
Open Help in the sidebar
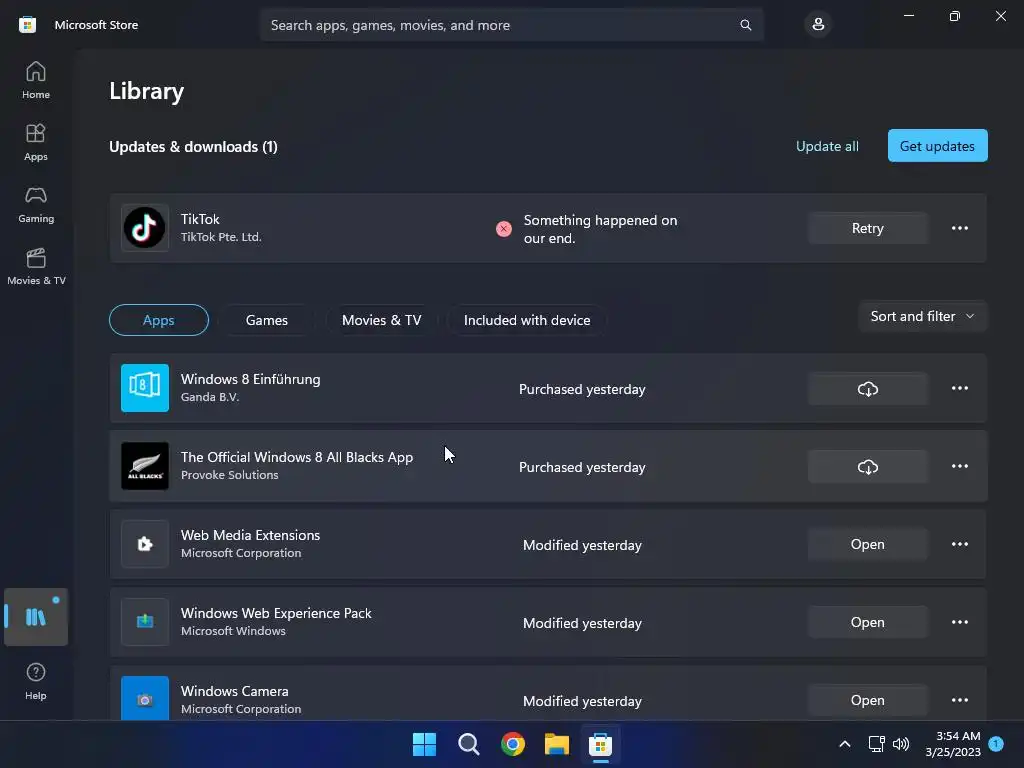pos(36,681)
